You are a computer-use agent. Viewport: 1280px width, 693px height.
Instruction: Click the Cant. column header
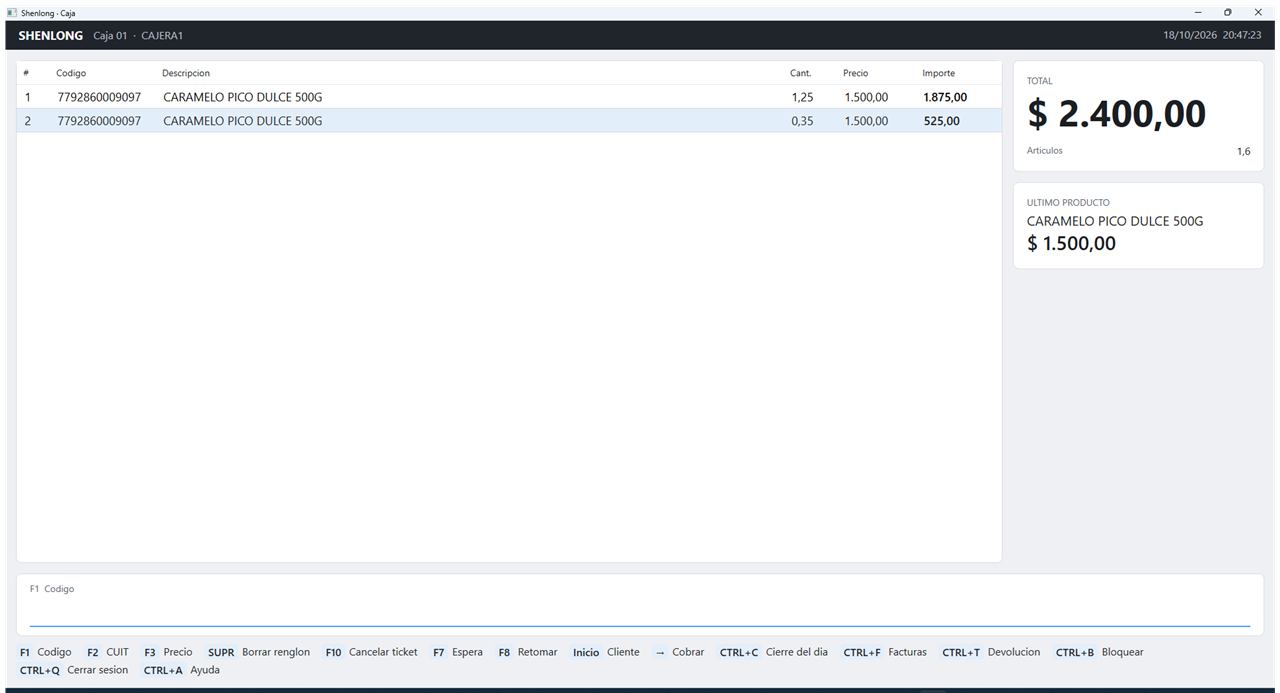(x=800, y=73)
